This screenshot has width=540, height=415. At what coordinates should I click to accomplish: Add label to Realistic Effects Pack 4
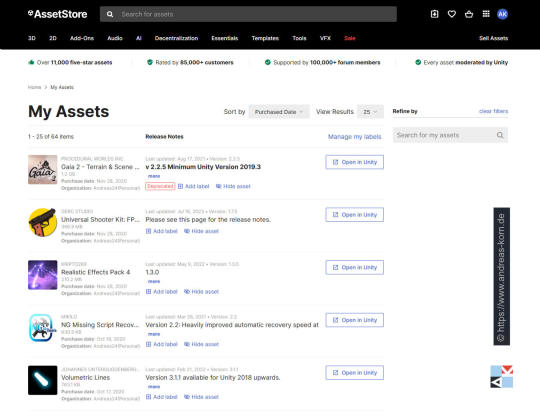tap(162, 292)
